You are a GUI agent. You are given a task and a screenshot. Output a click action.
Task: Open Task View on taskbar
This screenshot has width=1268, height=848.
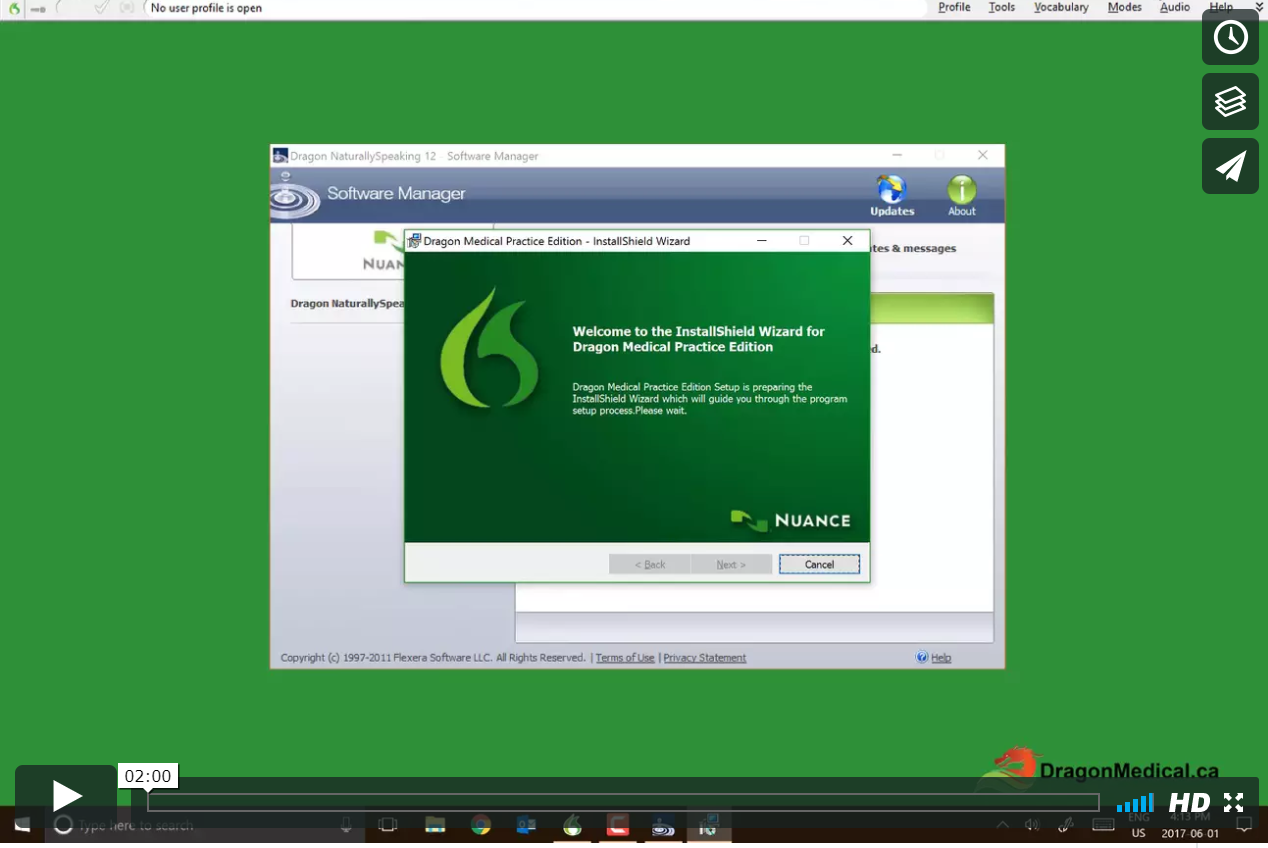(388, 826)
